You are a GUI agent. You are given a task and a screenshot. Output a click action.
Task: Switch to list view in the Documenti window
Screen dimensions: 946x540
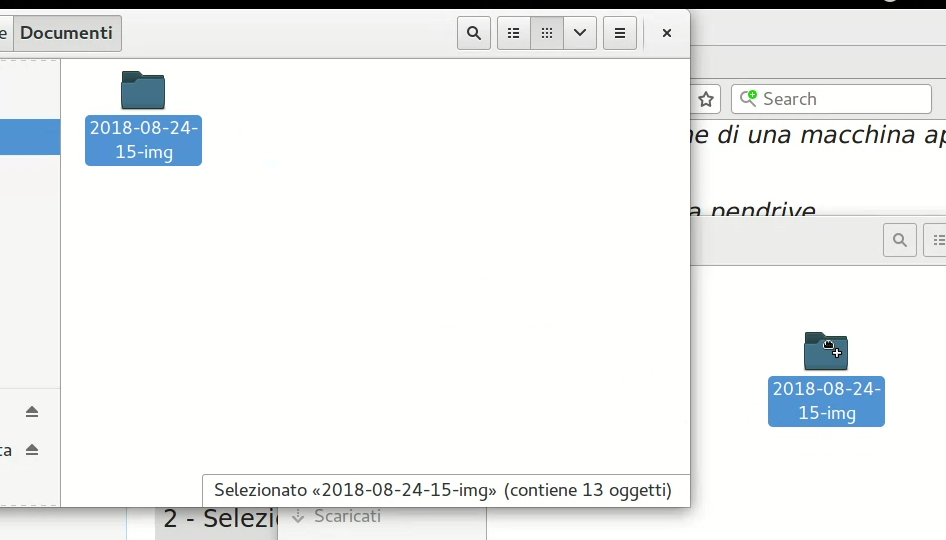[514, 33]
